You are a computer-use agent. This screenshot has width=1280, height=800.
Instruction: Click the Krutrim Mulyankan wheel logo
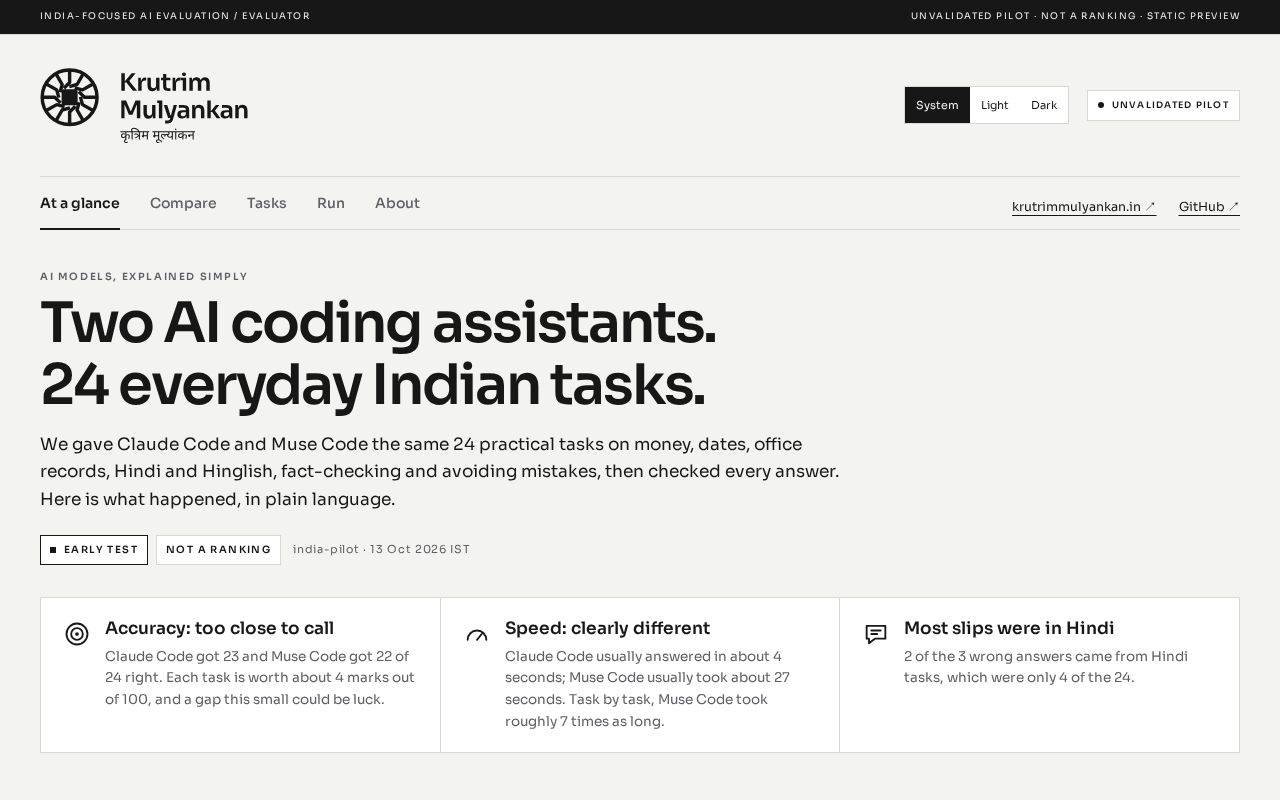click(69, 97)
